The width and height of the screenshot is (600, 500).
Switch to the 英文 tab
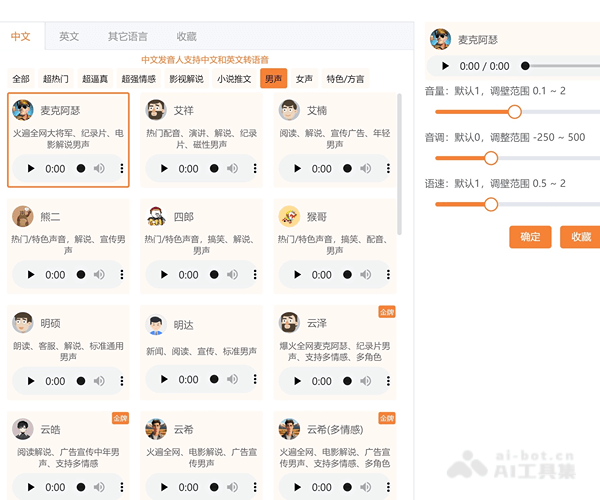tap(69, 36)
